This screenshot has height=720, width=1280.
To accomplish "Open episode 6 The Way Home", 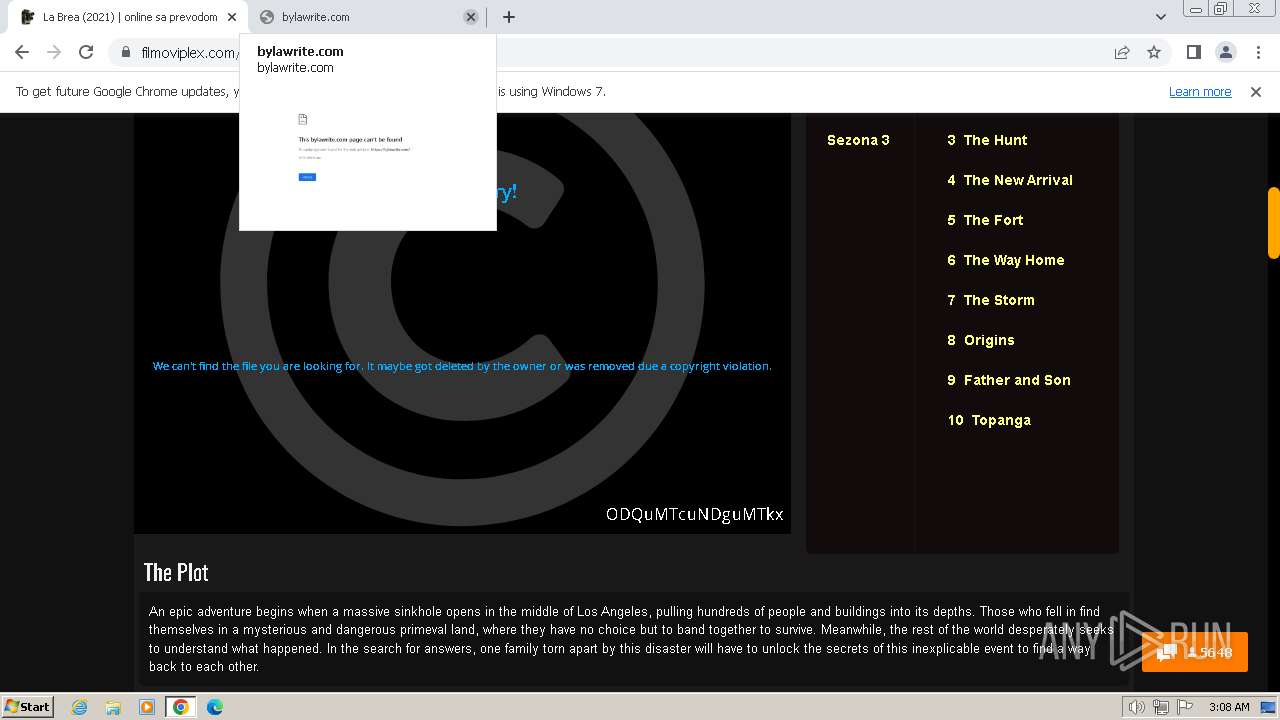I will pos(1006,260).
